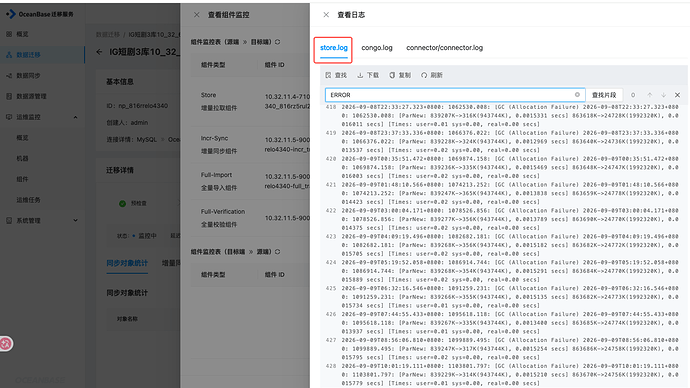
Task: Close the log search bar
Action: click(x=677, y=95)
